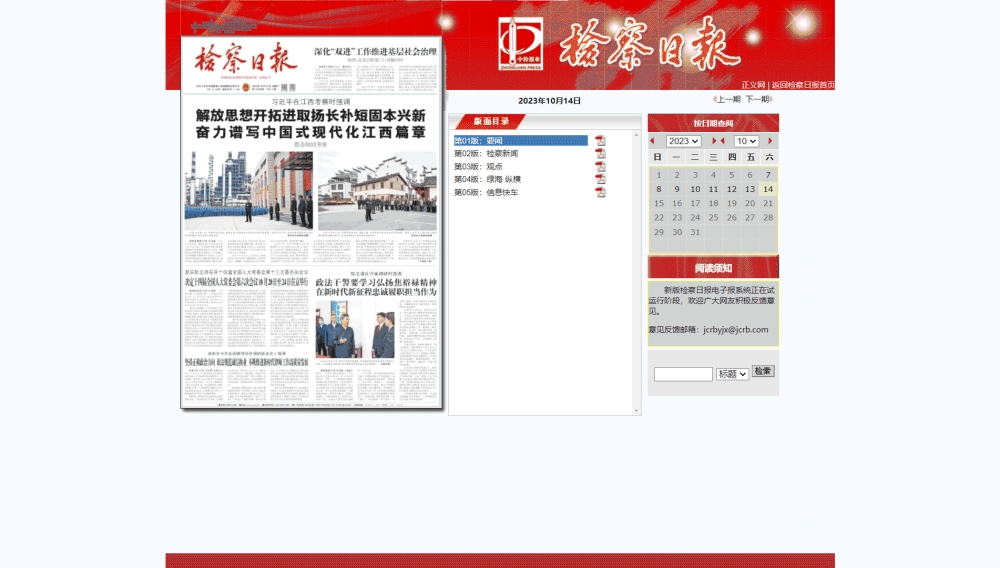The width and height of the screenshot is (1000, 568).
Task: Click the date text 2023年10月14日
Action: click(x=549, y=101)
